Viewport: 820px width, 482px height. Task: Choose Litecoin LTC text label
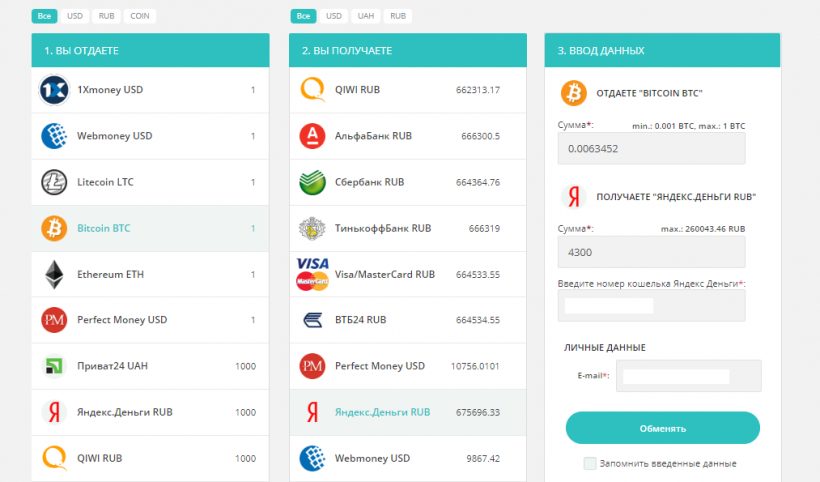coord(105,182)
